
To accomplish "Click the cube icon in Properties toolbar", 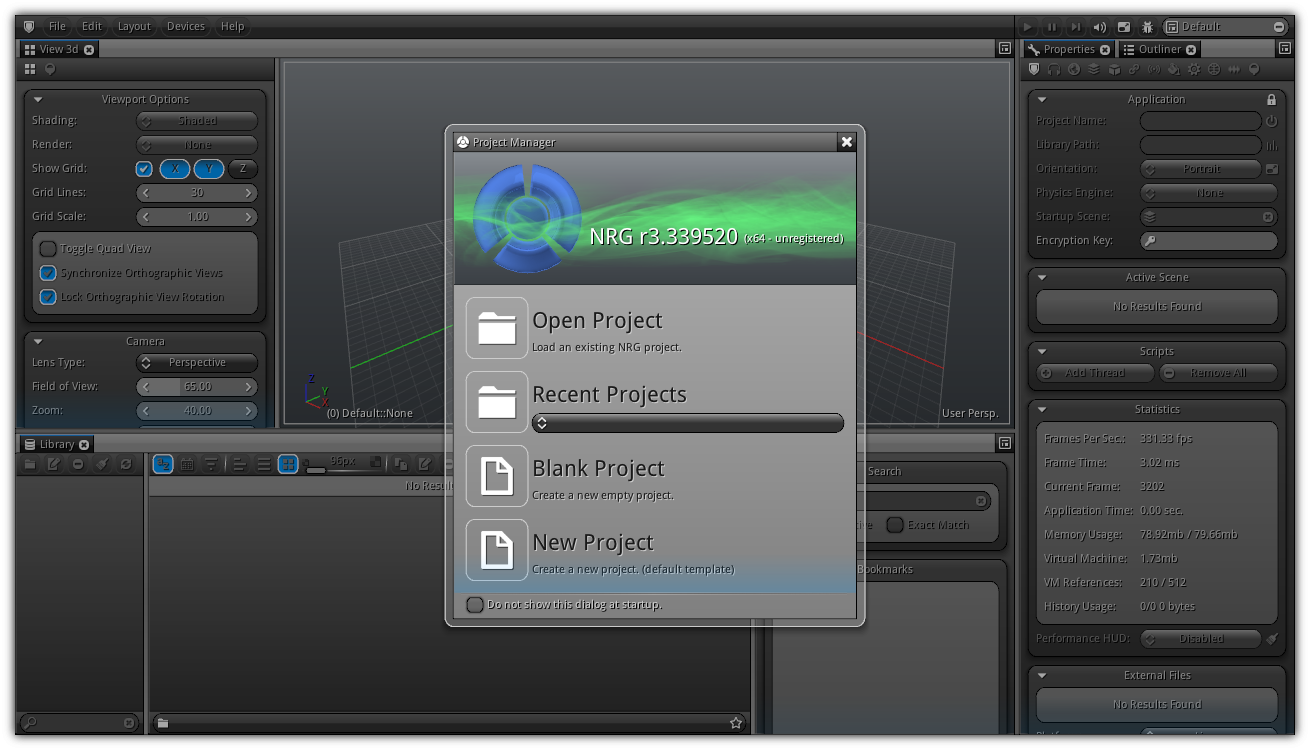I will 1114,70.
